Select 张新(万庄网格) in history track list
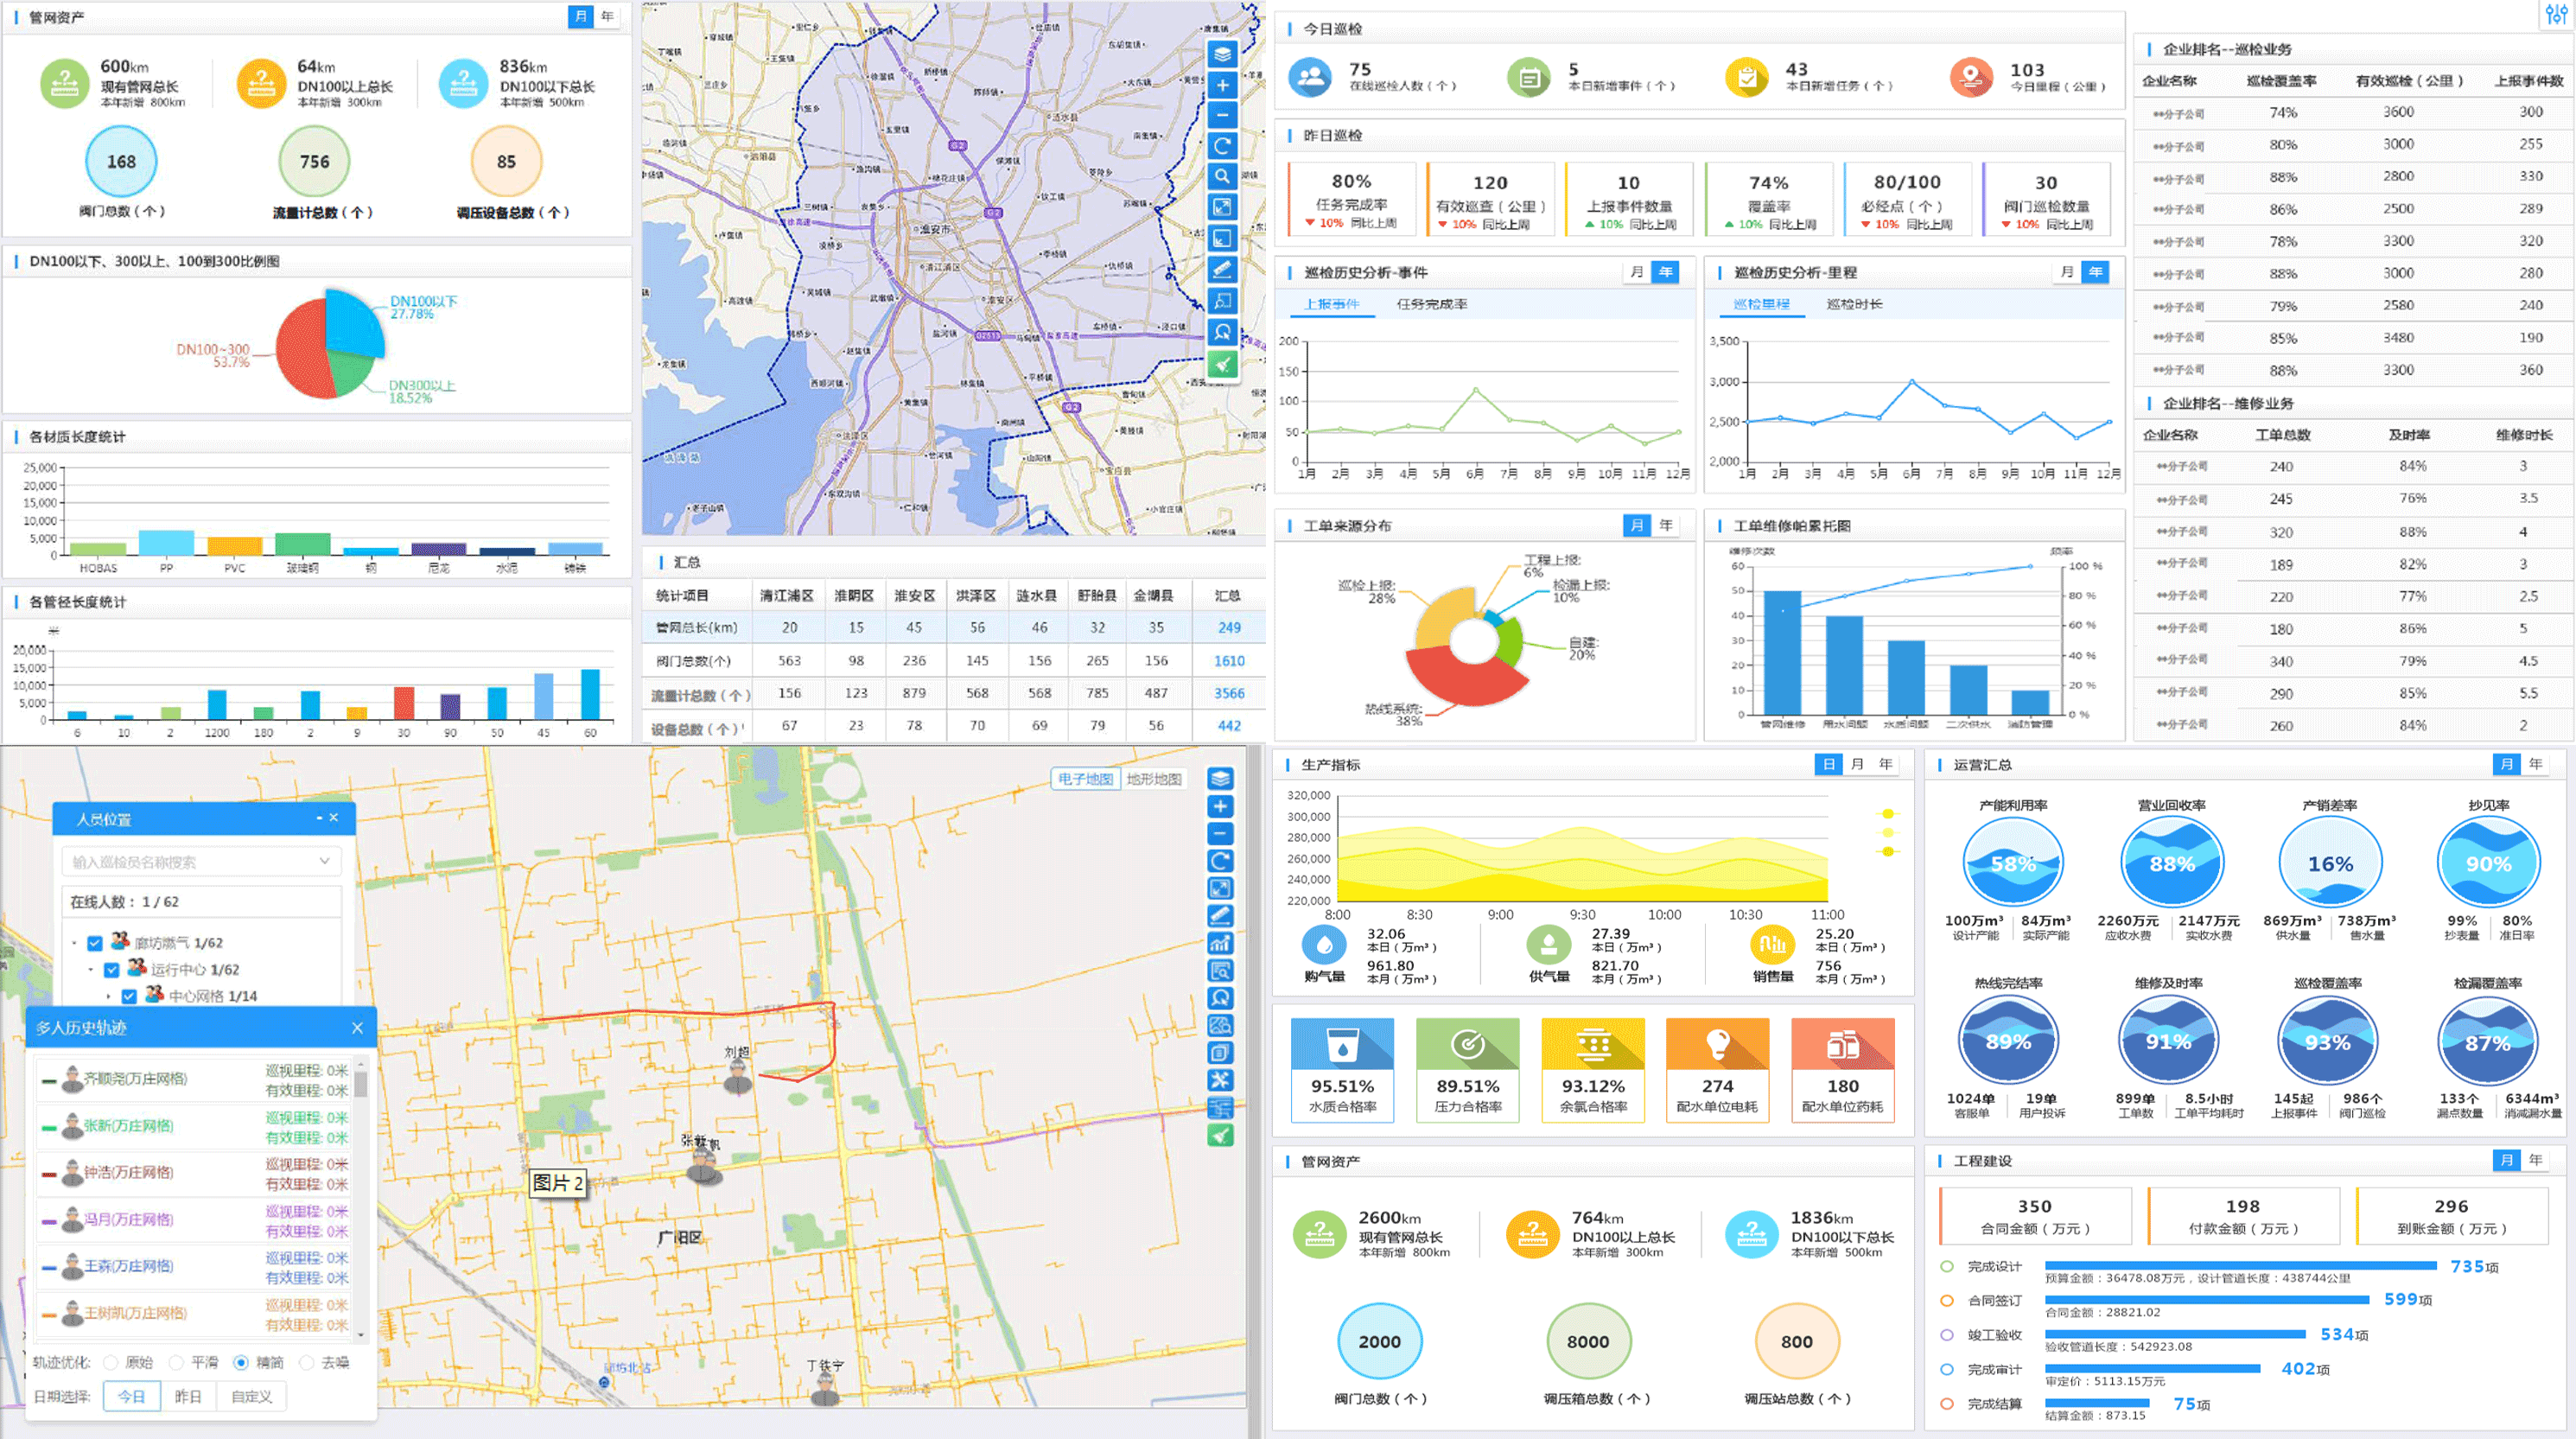The width and height of the screenshot is (2576, 1439). click(128, 1126)
